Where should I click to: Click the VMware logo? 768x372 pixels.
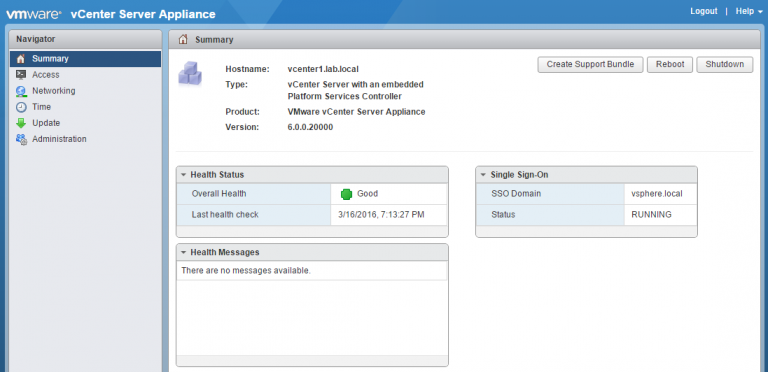[34, 14]
